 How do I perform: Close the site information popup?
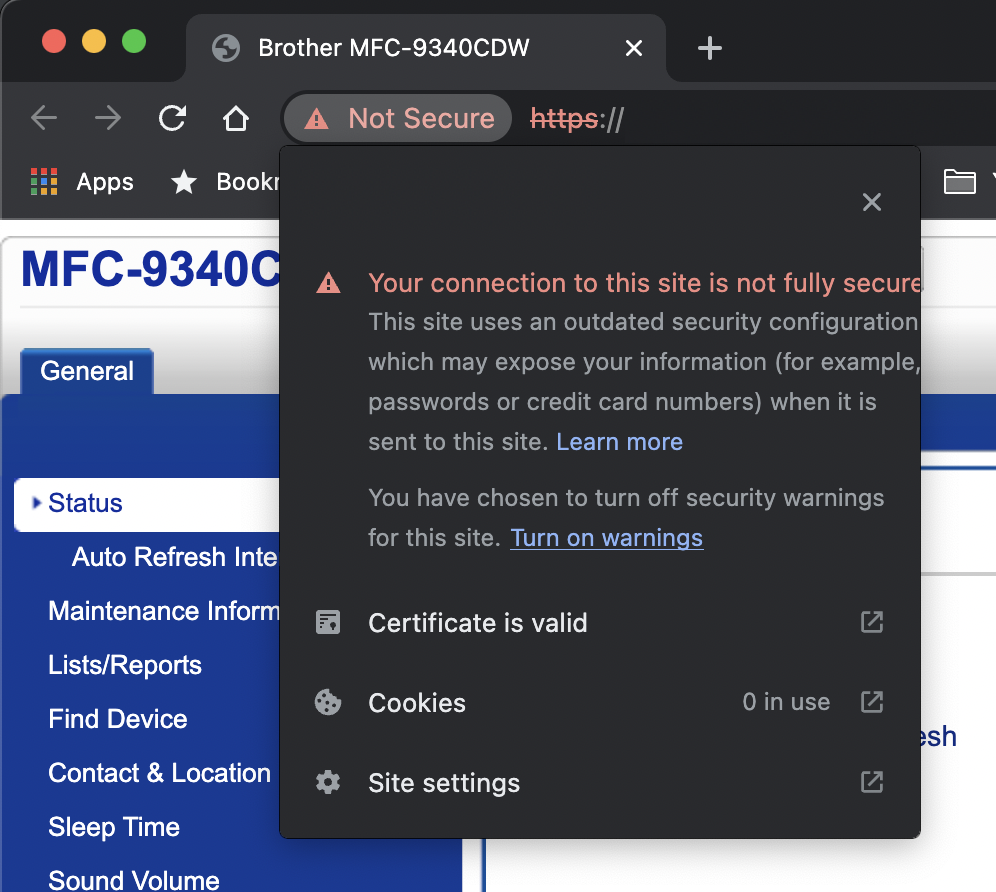(872, 203)
